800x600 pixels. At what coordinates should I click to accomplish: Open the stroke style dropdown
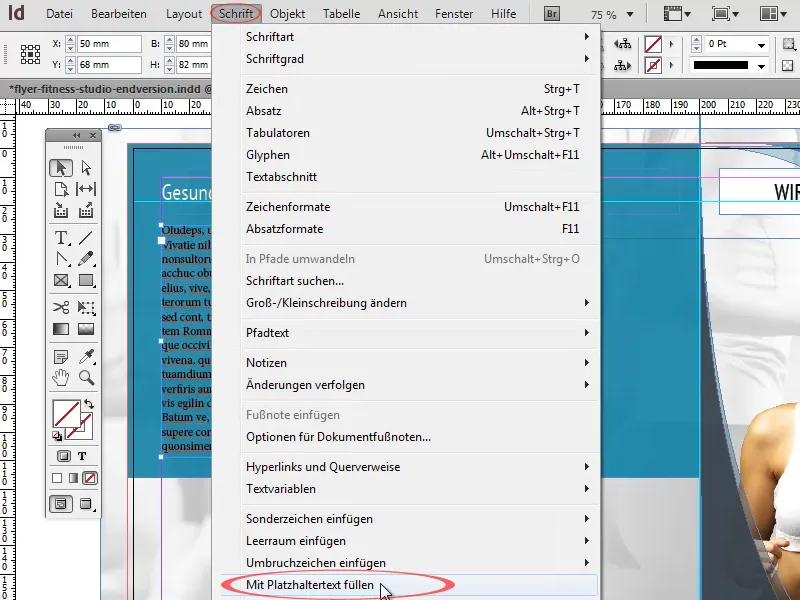click(x=761, y=66)
